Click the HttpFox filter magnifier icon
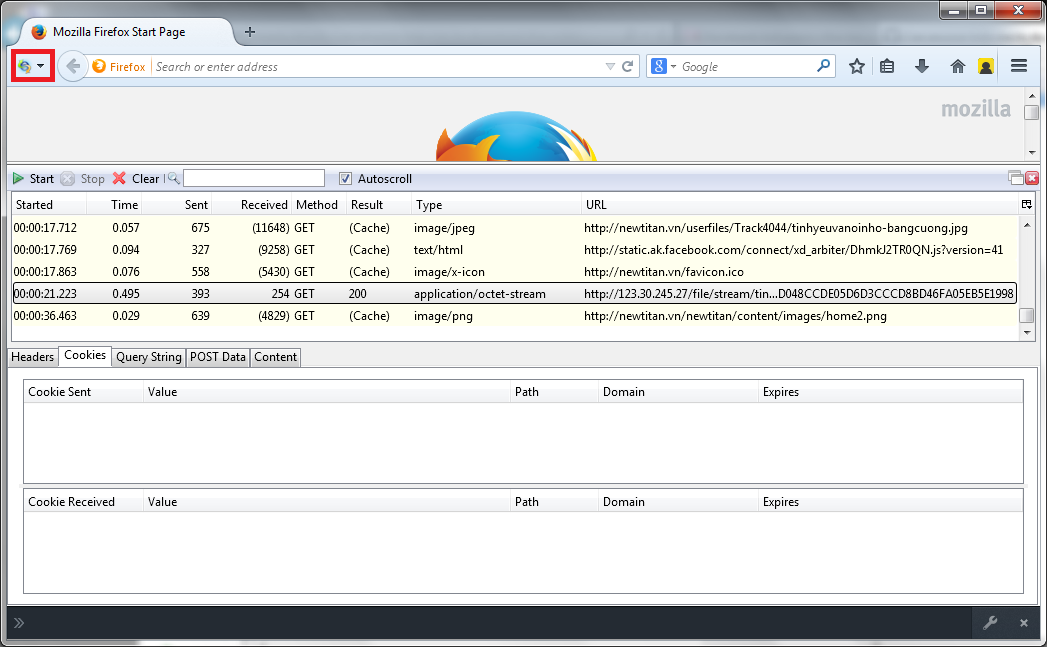This screenshot has width=1047, height=647. 174,178
